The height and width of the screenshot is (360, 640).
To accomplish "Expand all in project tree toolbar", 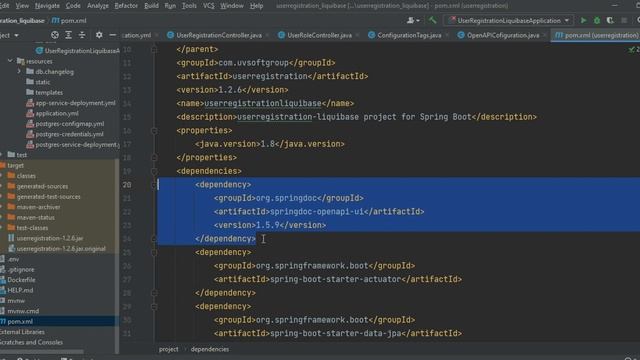I will [x=68, y=35].
